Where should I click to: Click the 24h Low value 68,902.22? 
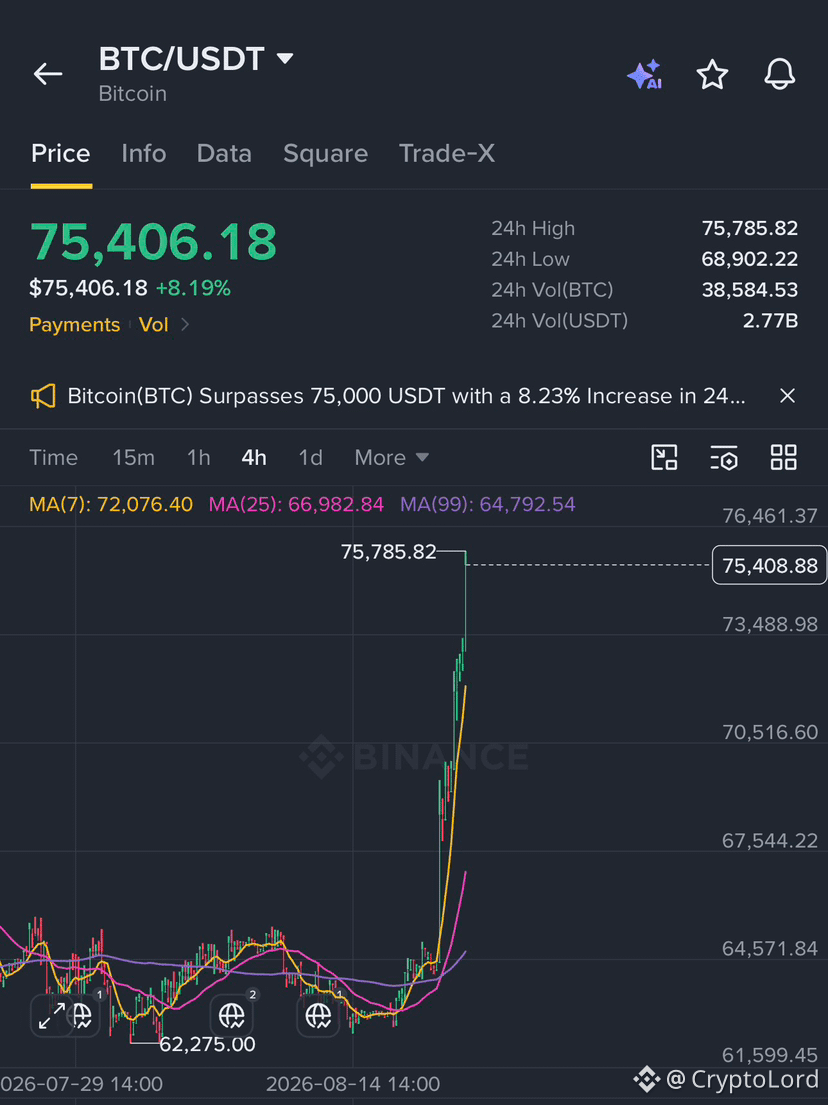750,259
